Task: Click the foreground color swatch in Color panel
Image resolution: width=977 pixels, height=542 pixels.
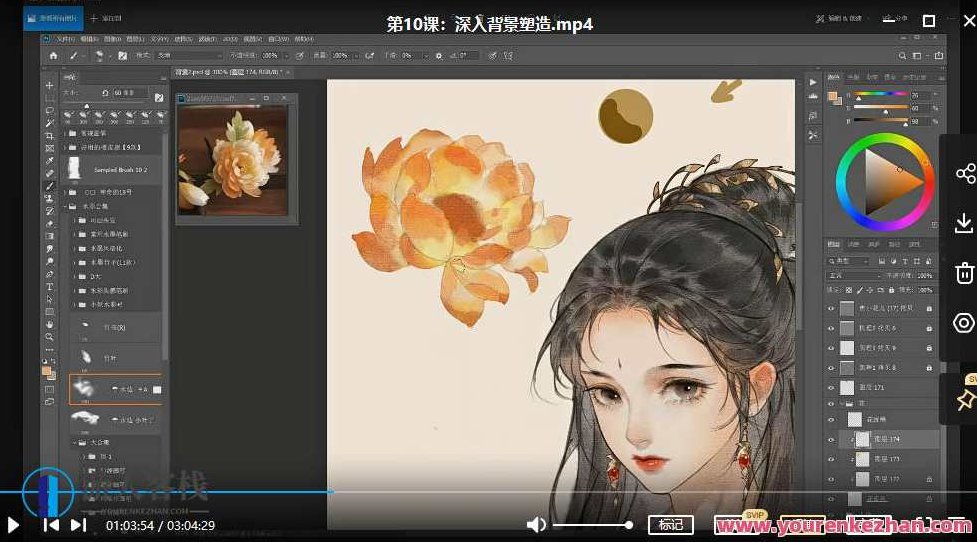Action: [x=831, y=95]
